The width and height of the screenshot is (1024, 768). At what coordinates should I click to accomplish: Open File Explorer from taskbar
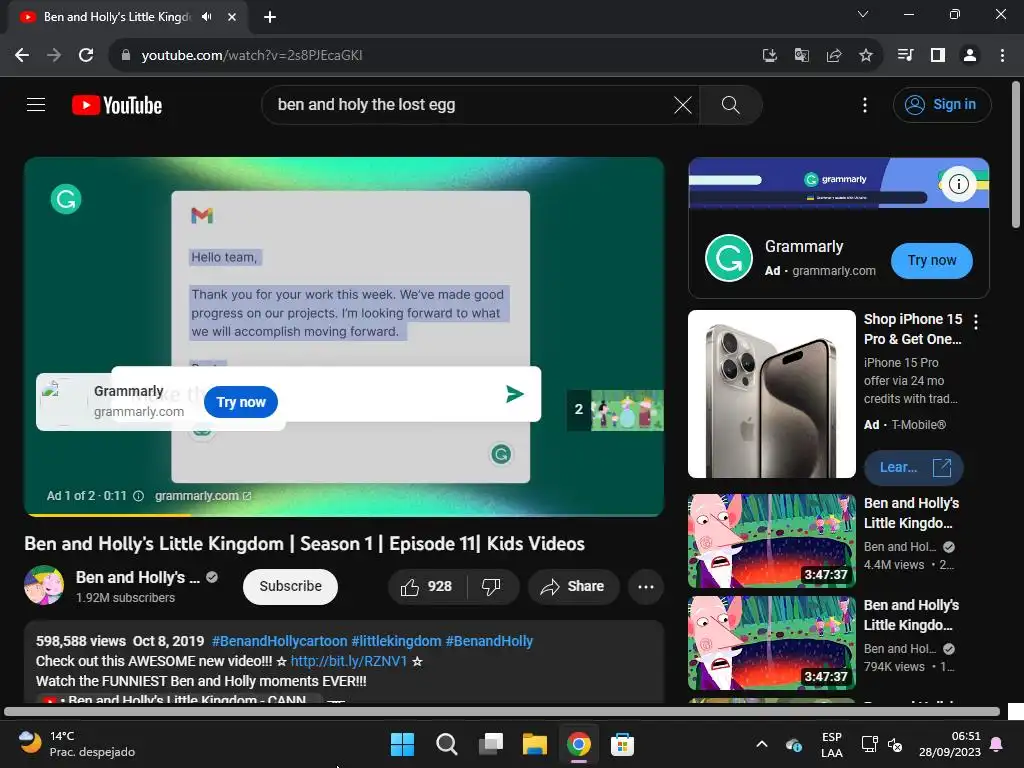tap(534, 744)
